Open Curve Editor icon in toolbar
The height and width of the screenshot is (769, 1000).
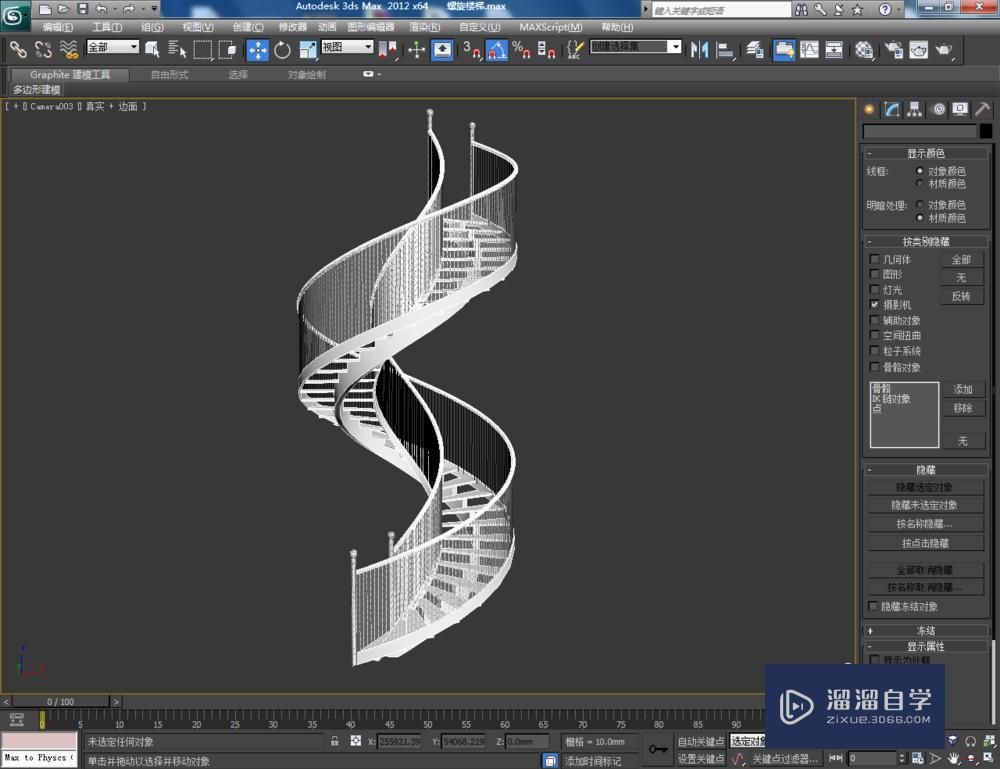point(809,49)
